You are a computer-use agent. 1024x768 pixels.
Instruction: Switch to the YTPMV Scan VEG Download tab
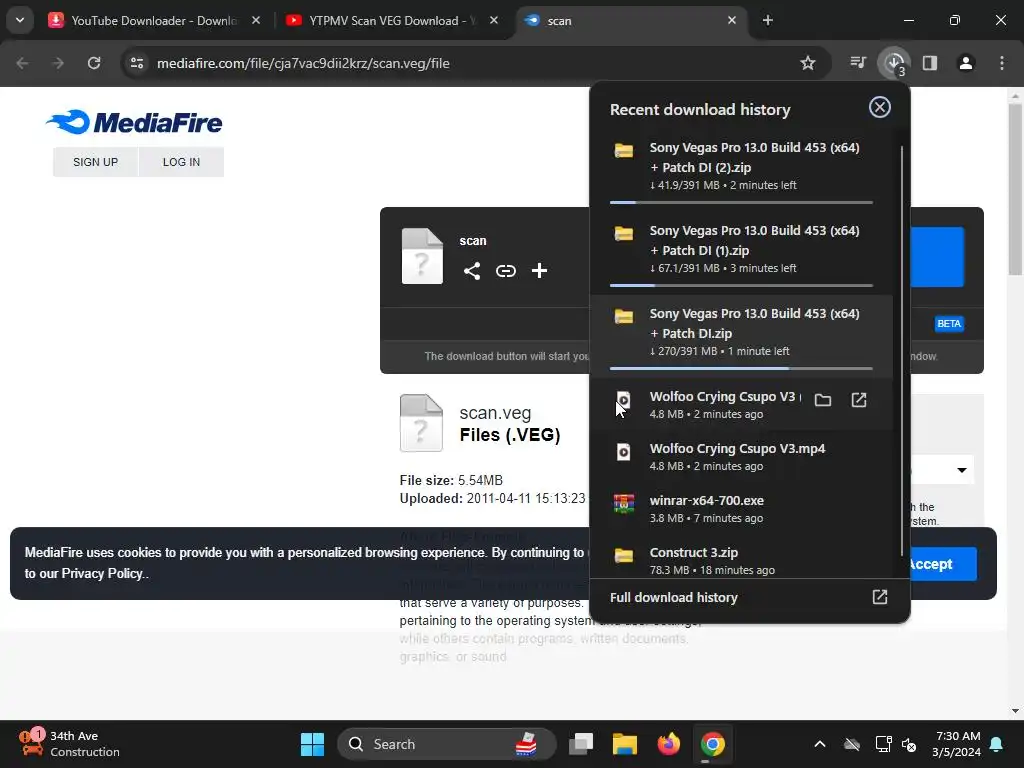coord(393,20)
